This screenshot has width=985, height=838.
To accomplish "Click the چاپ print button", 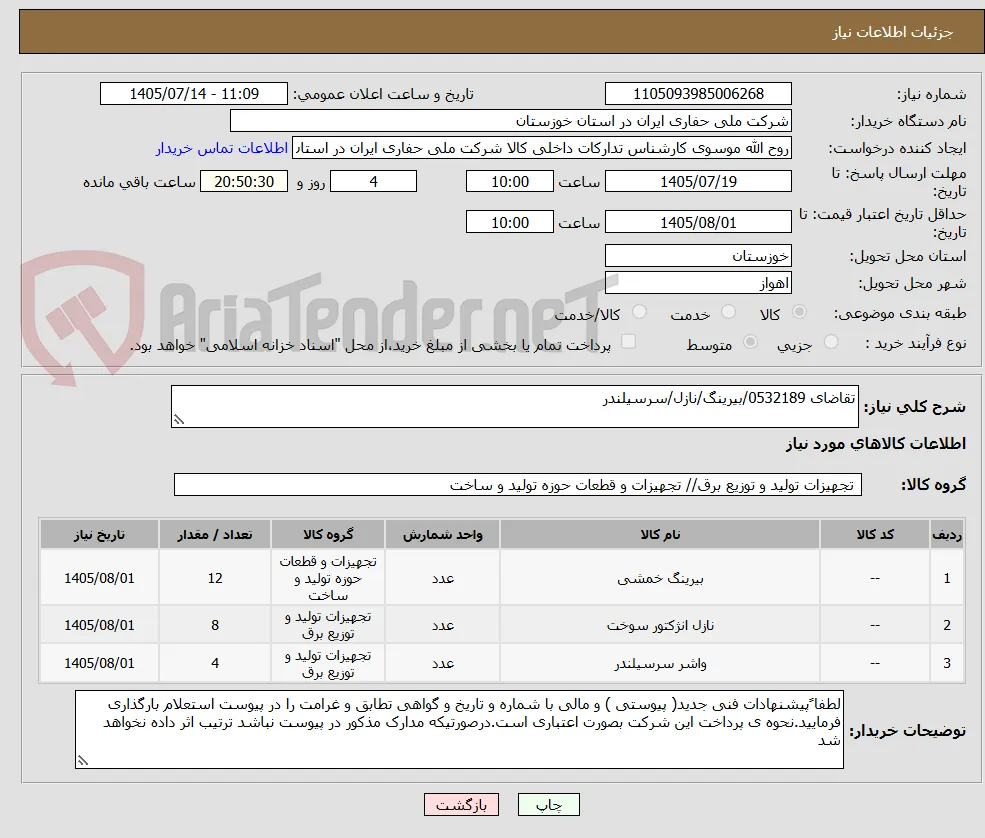I will [x=548, y=805].
